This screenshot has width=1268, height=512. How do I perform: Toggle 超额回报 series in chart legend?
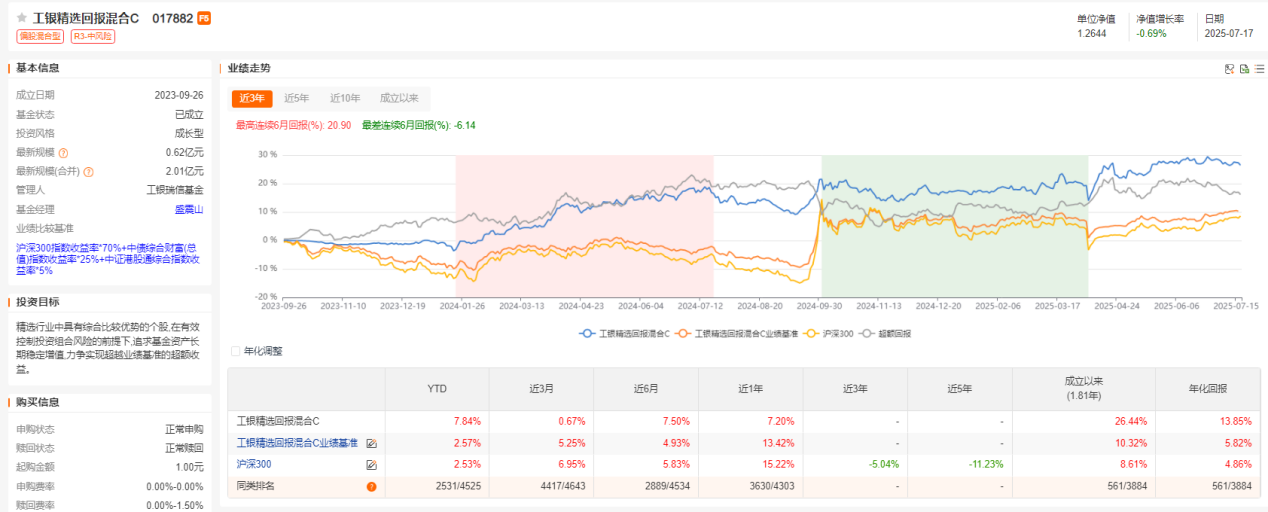click(887, 333)
